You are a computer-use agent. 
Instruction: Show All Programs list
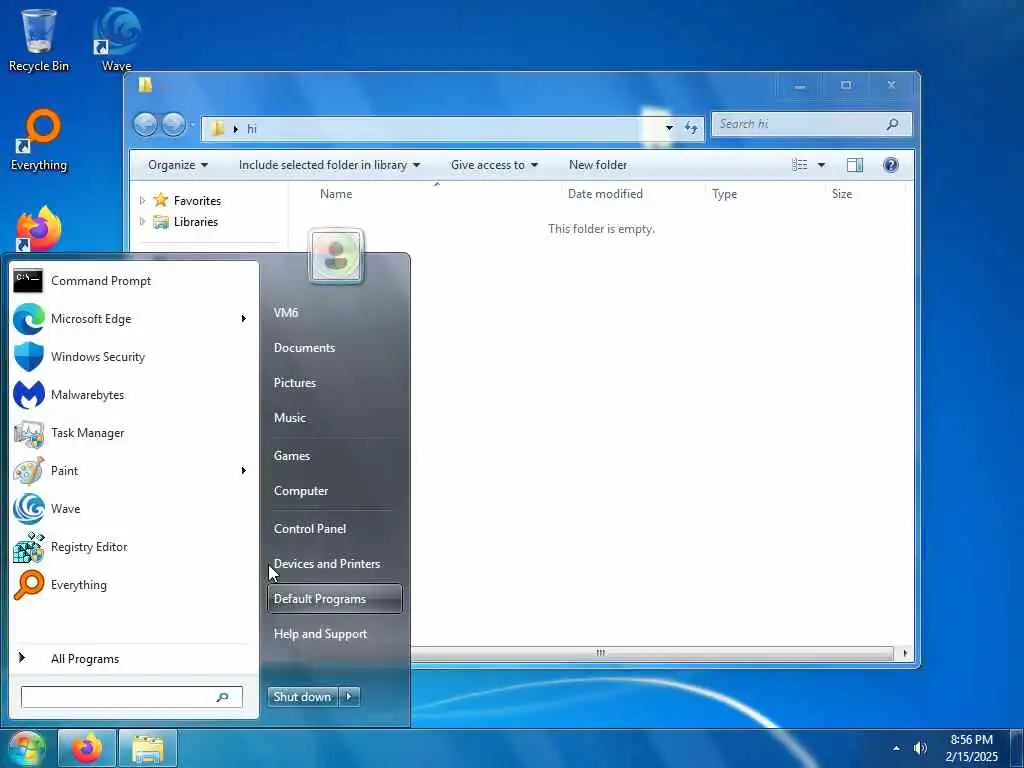tap(133, 659)
